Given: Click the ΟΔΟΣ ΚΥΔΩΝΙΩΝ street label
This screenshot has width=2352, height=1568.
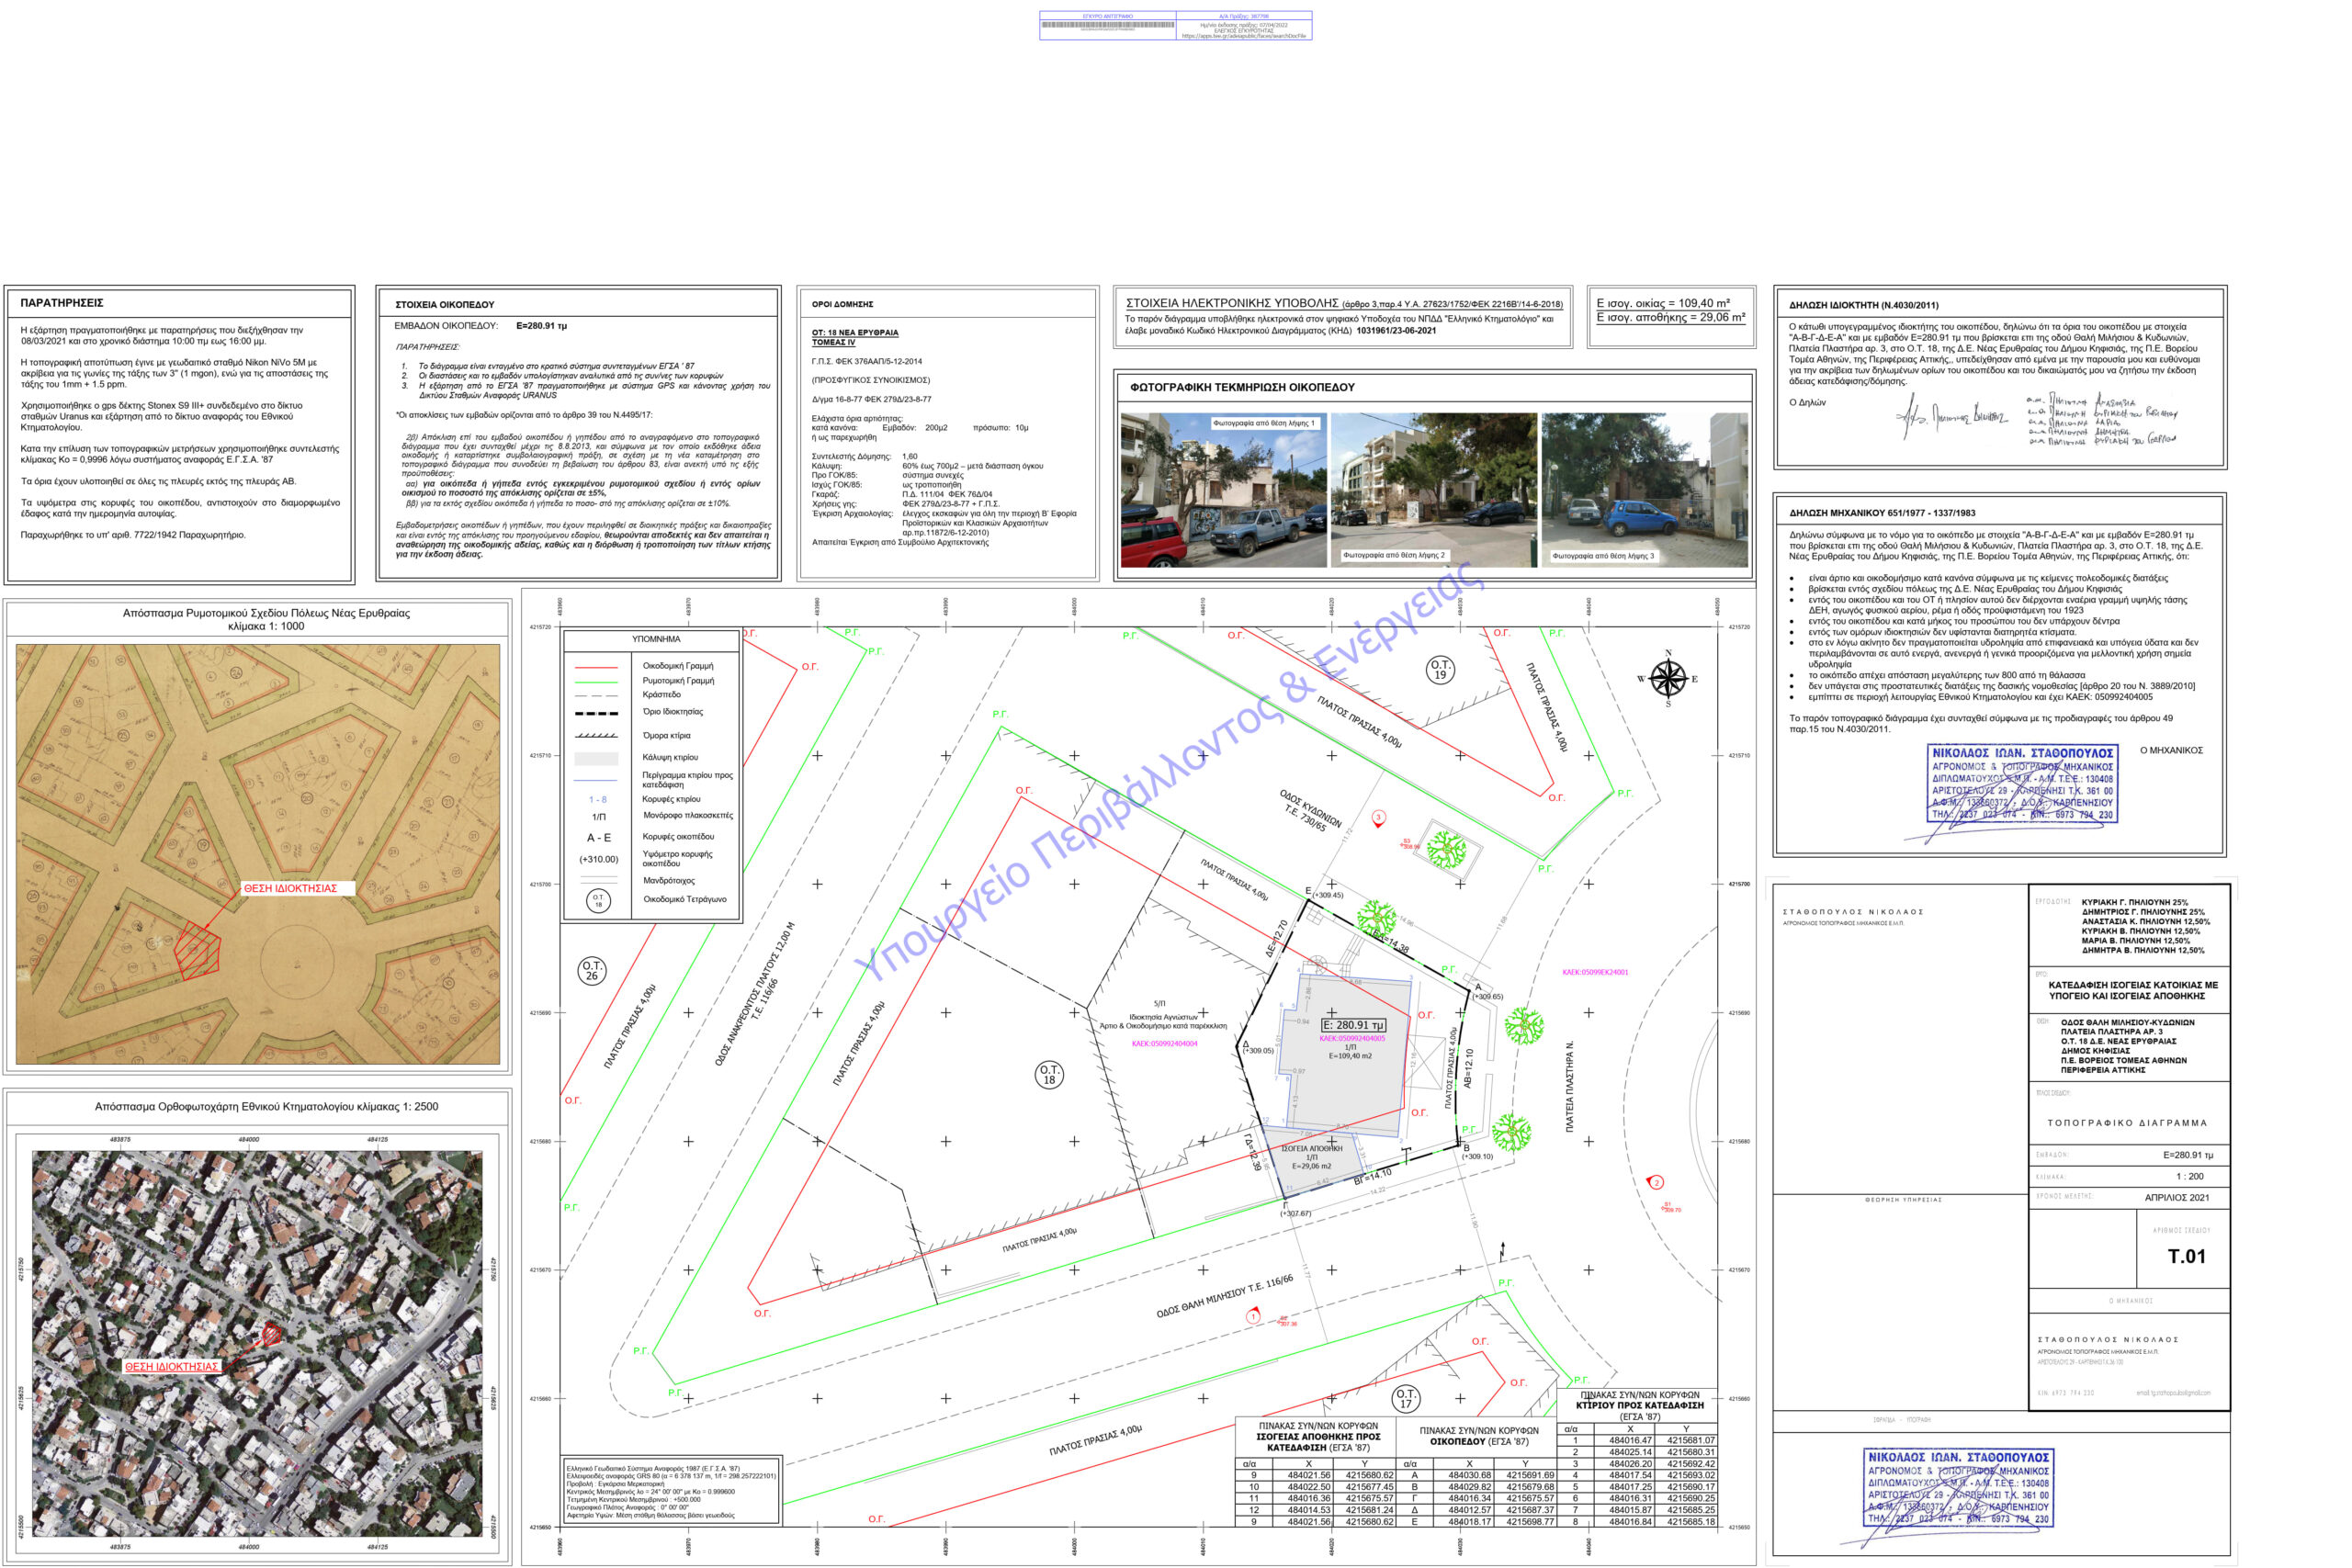Looking at the screenshot, I should (x=1309, y=811).
